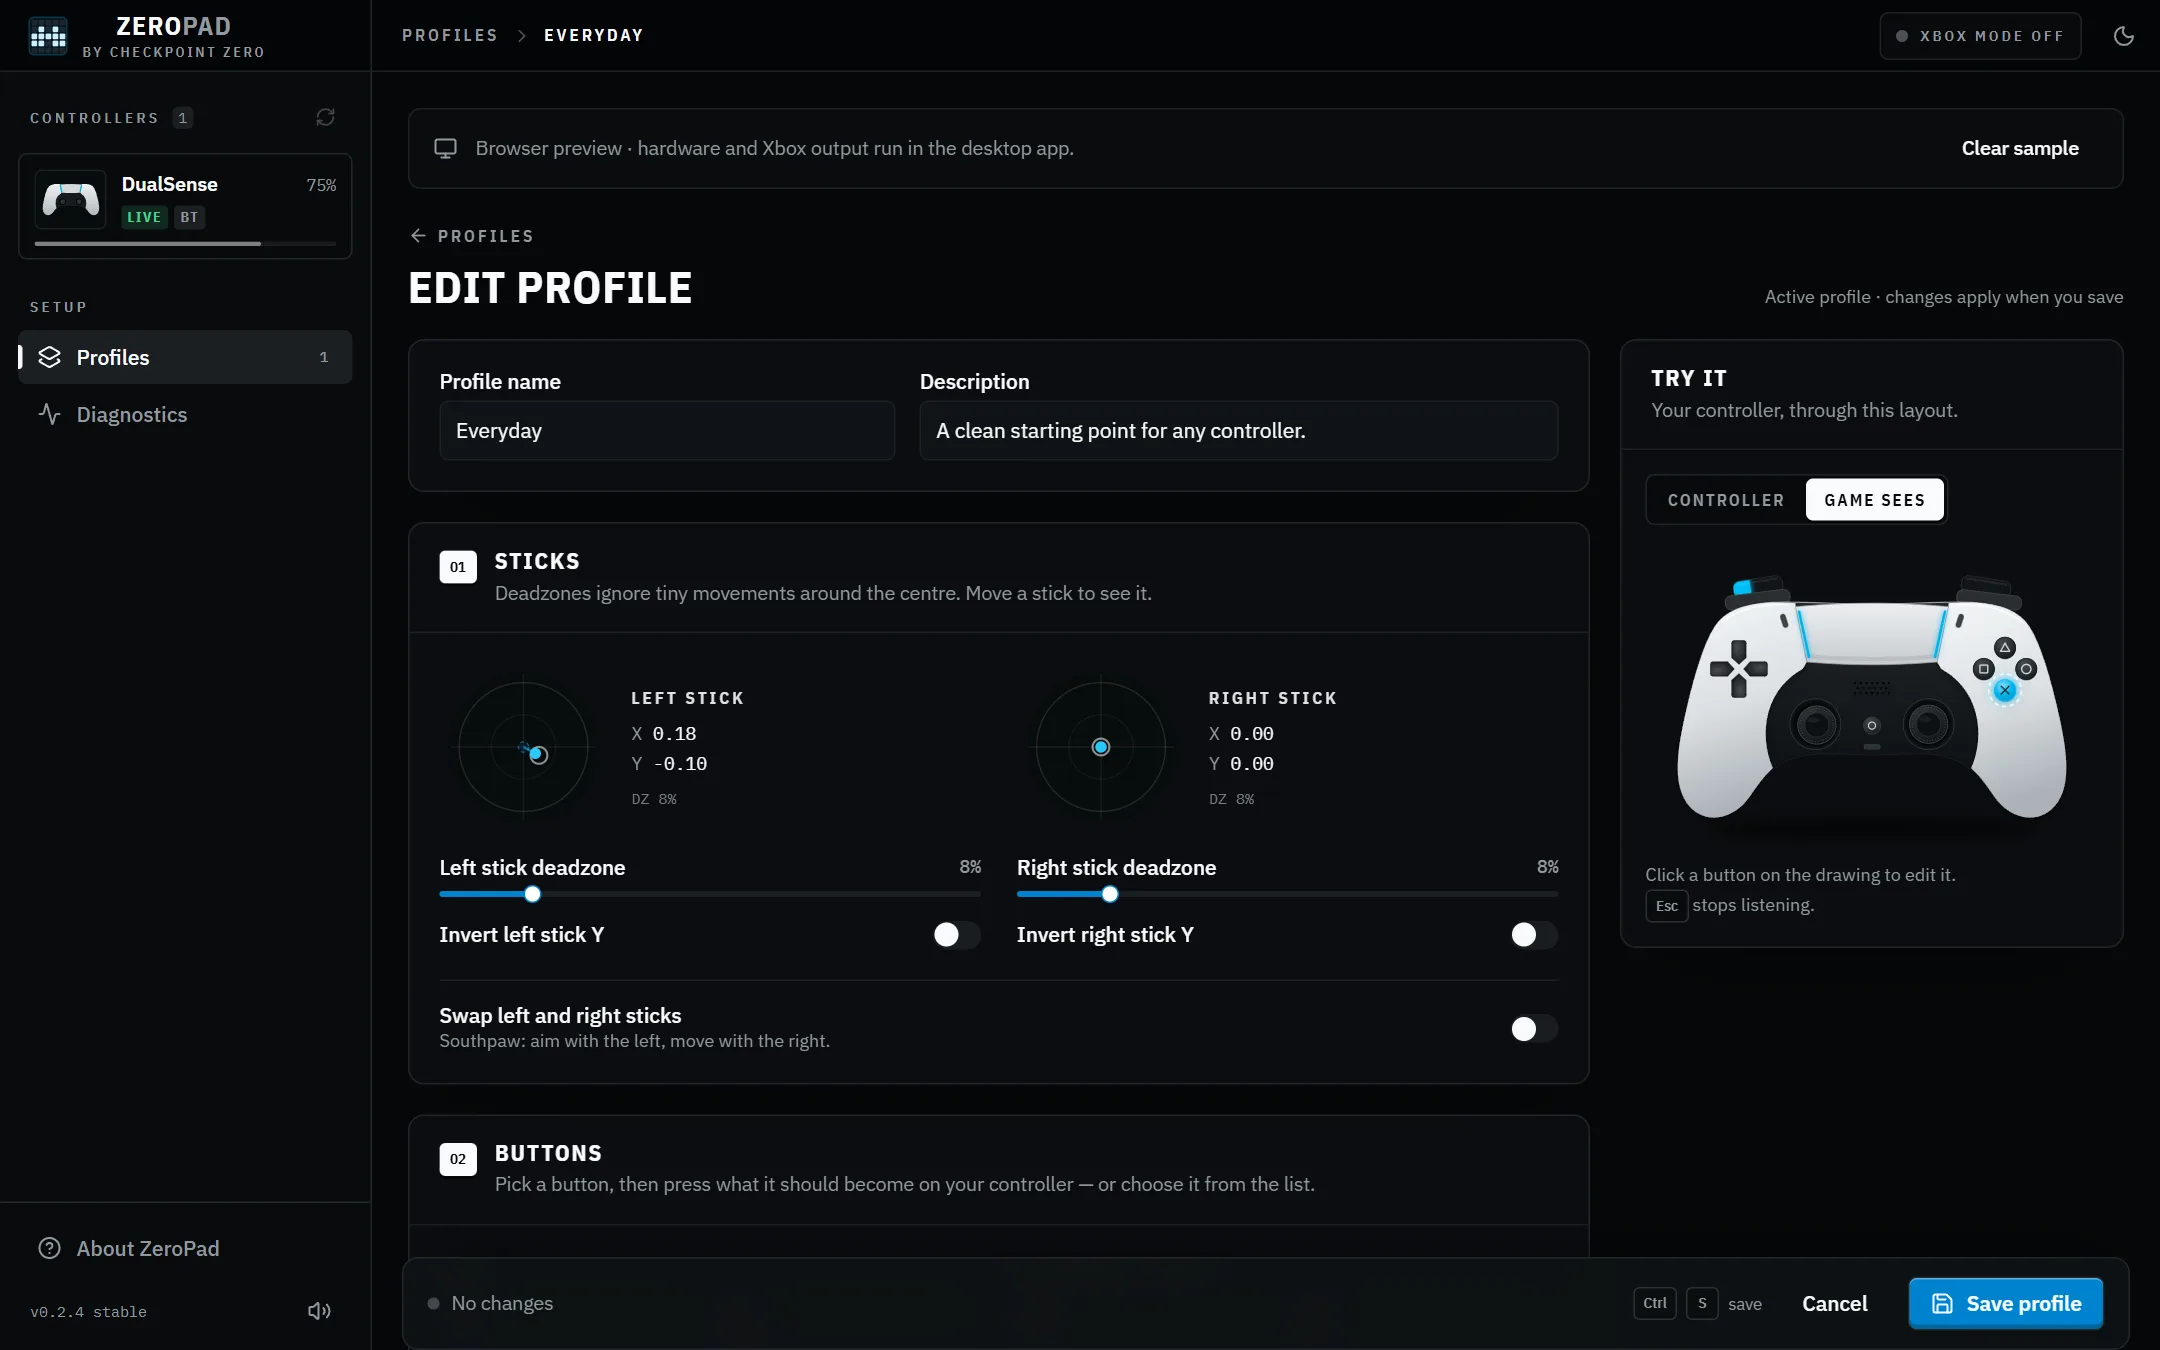2160x1350 pixels.
Task: Switch to the Game Sees tab
Action: click(1874, 500)
